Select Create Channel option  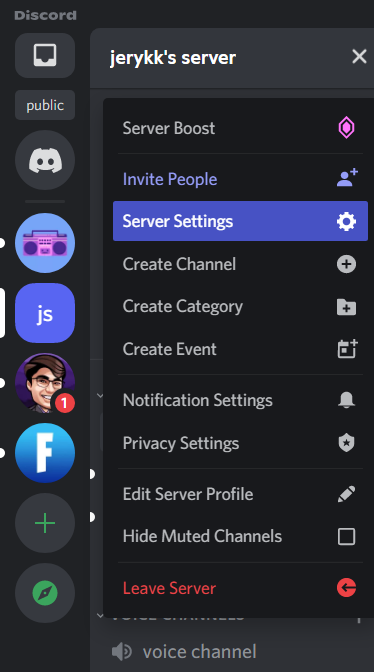point(240,264)
